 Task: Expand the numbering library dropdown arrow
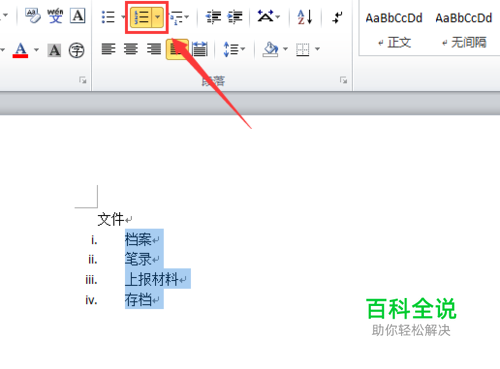[158, 17]
